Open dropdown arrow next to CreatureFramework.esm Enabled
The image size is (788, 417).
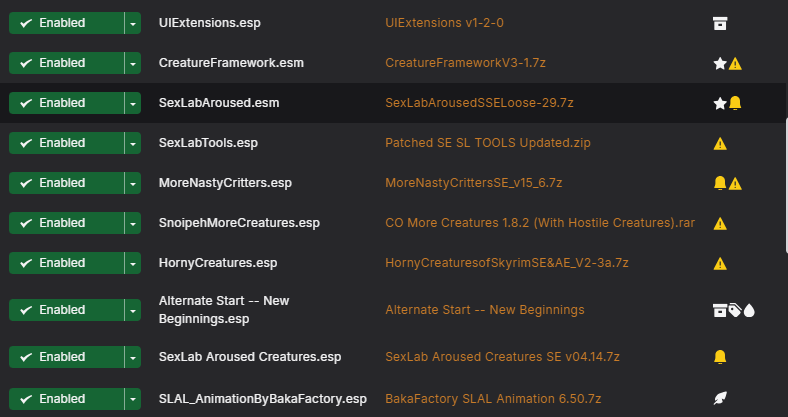[133, 63]
